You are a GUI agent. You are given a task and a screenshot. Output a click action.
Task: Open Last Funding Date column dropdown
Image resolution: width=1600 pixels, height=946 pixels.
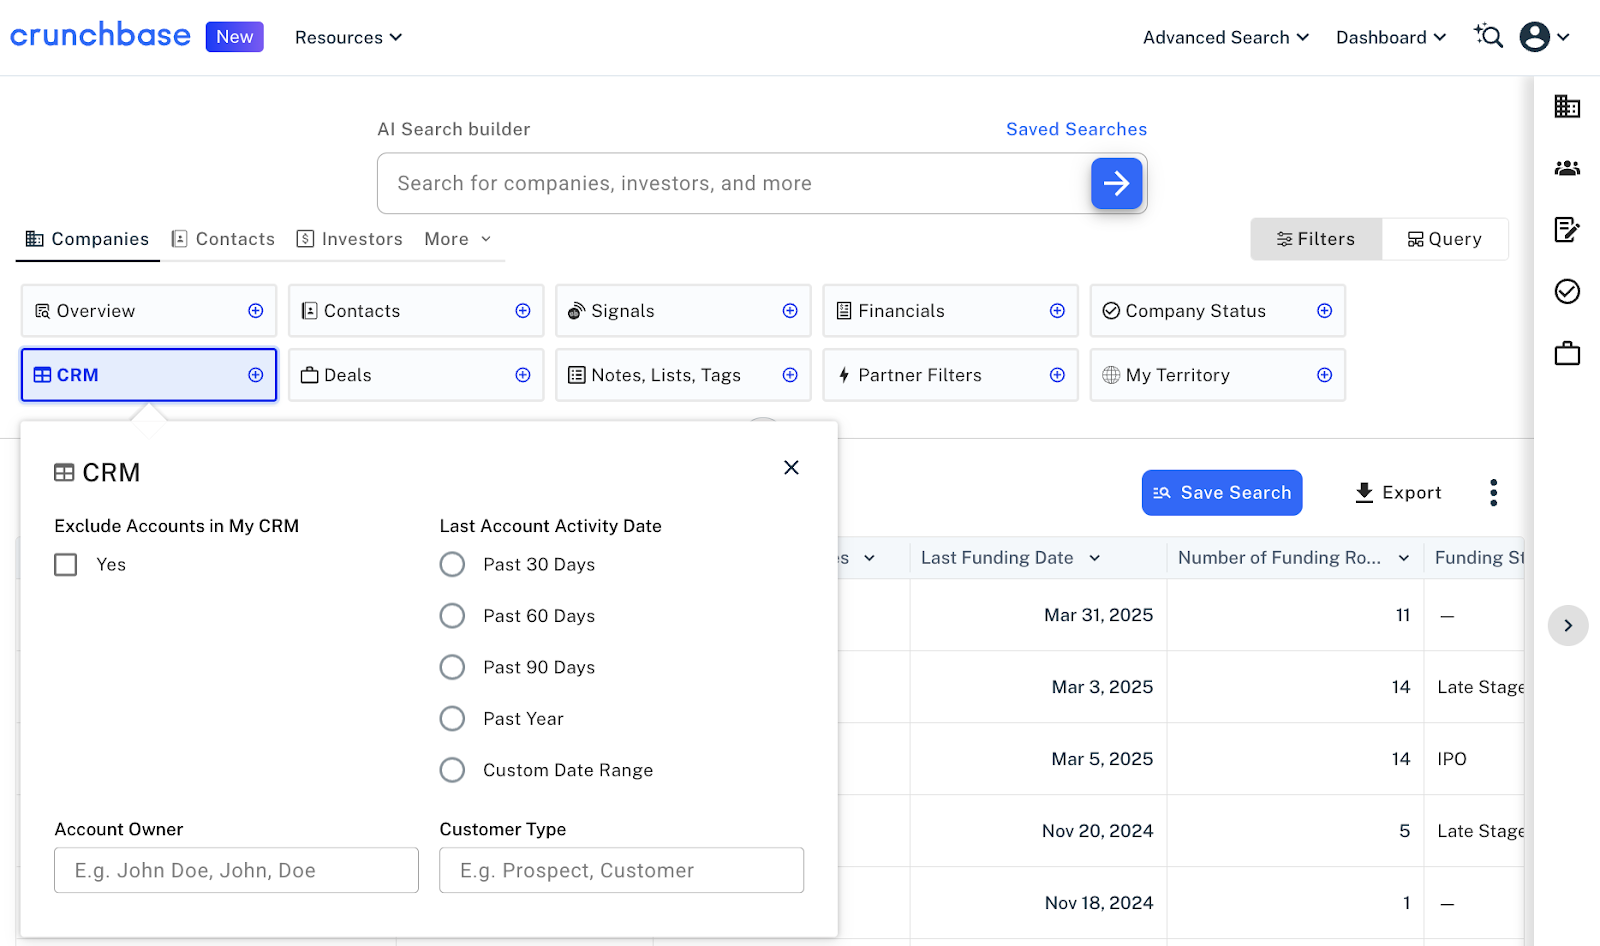point(1095,558)
